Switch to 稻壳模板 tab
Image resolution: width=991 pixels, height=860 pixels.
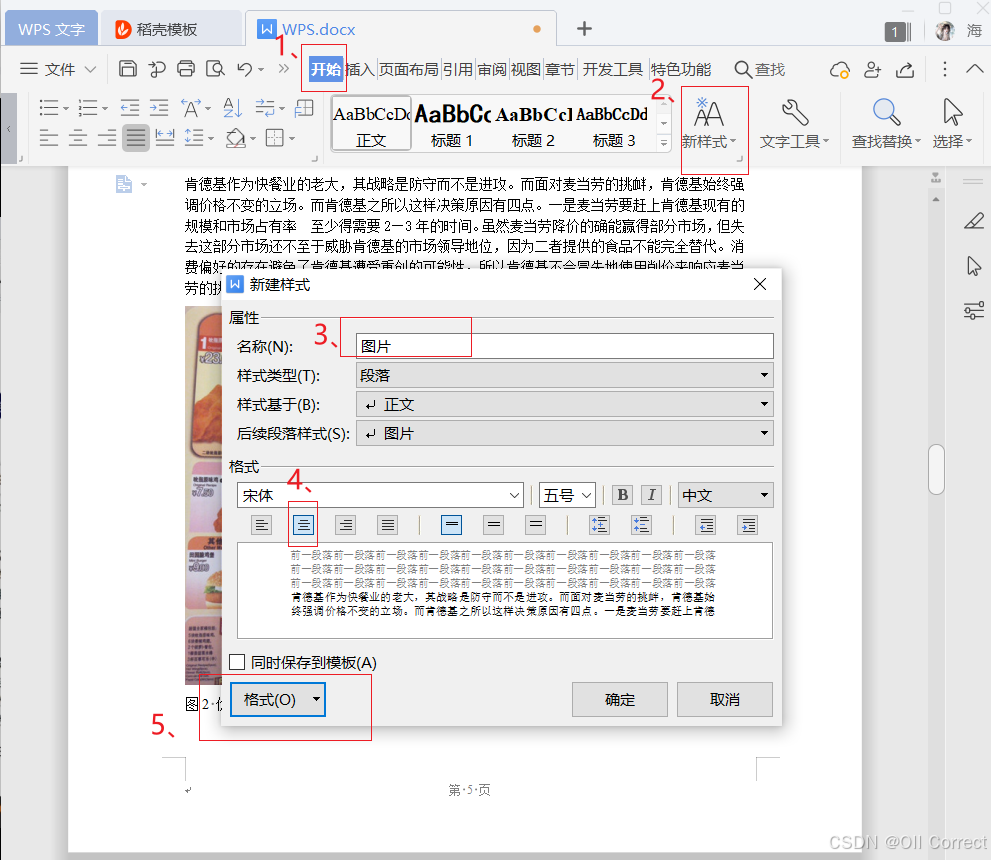coord(171,29)
